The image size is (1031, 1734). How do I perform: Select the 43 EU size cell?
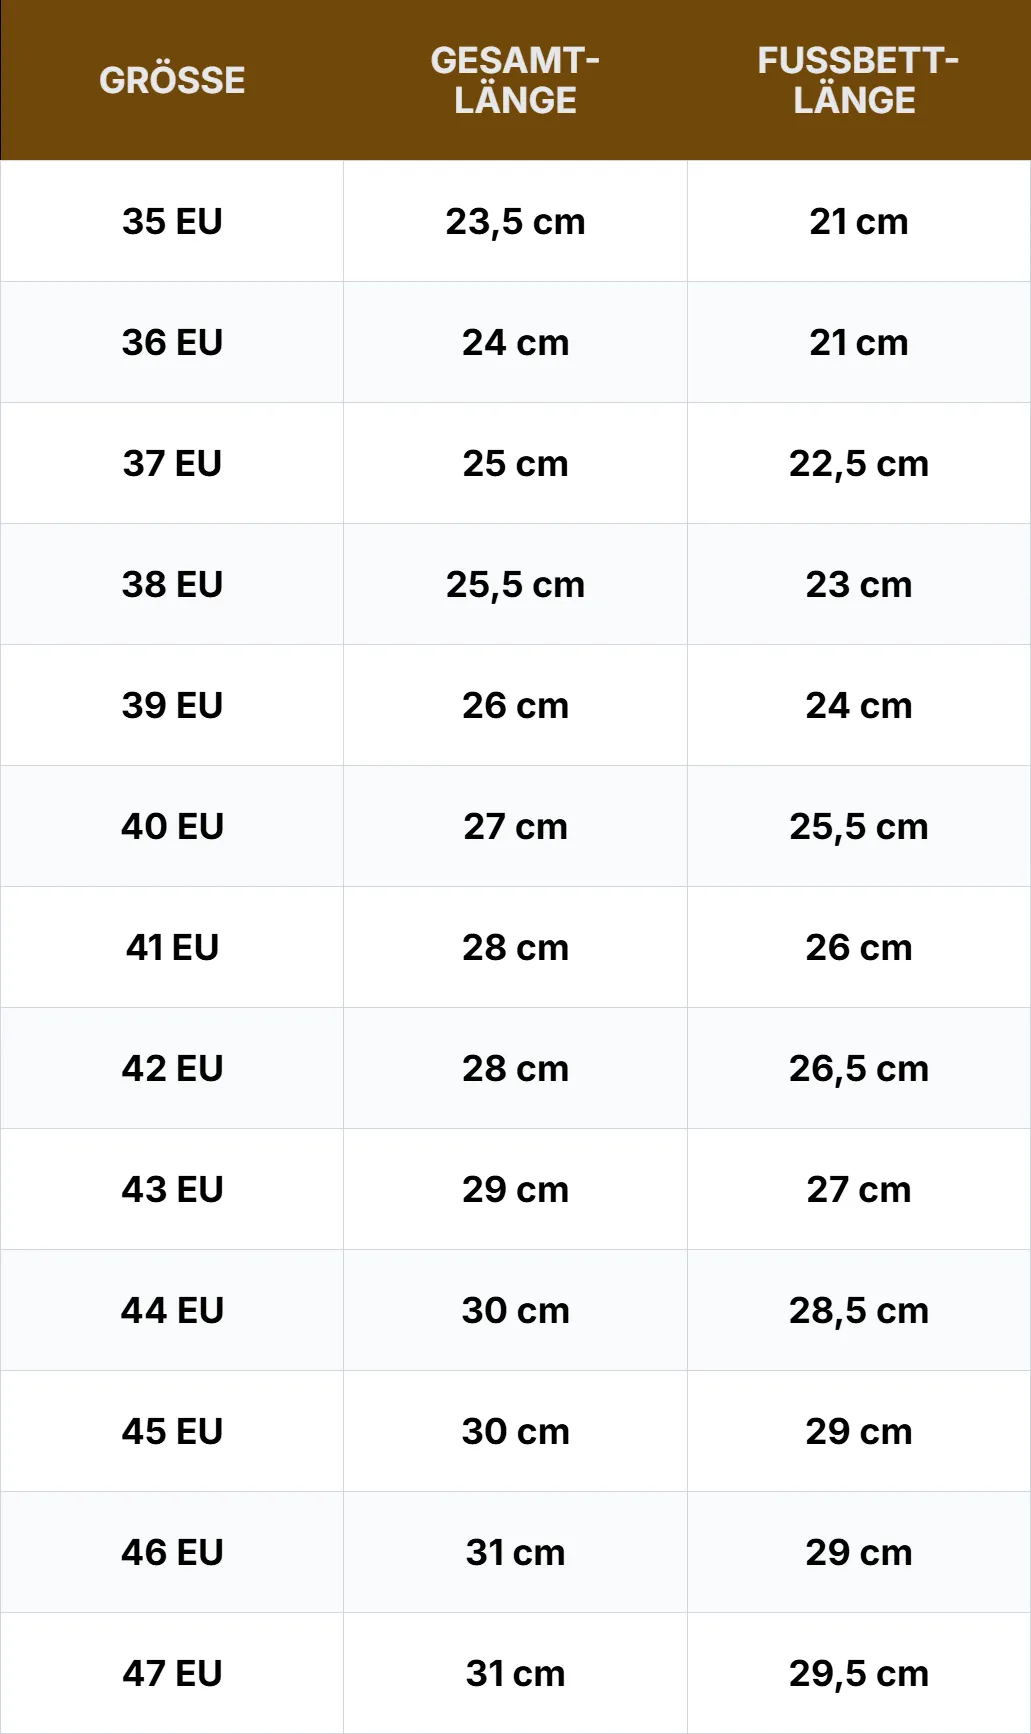point(172,1189)
